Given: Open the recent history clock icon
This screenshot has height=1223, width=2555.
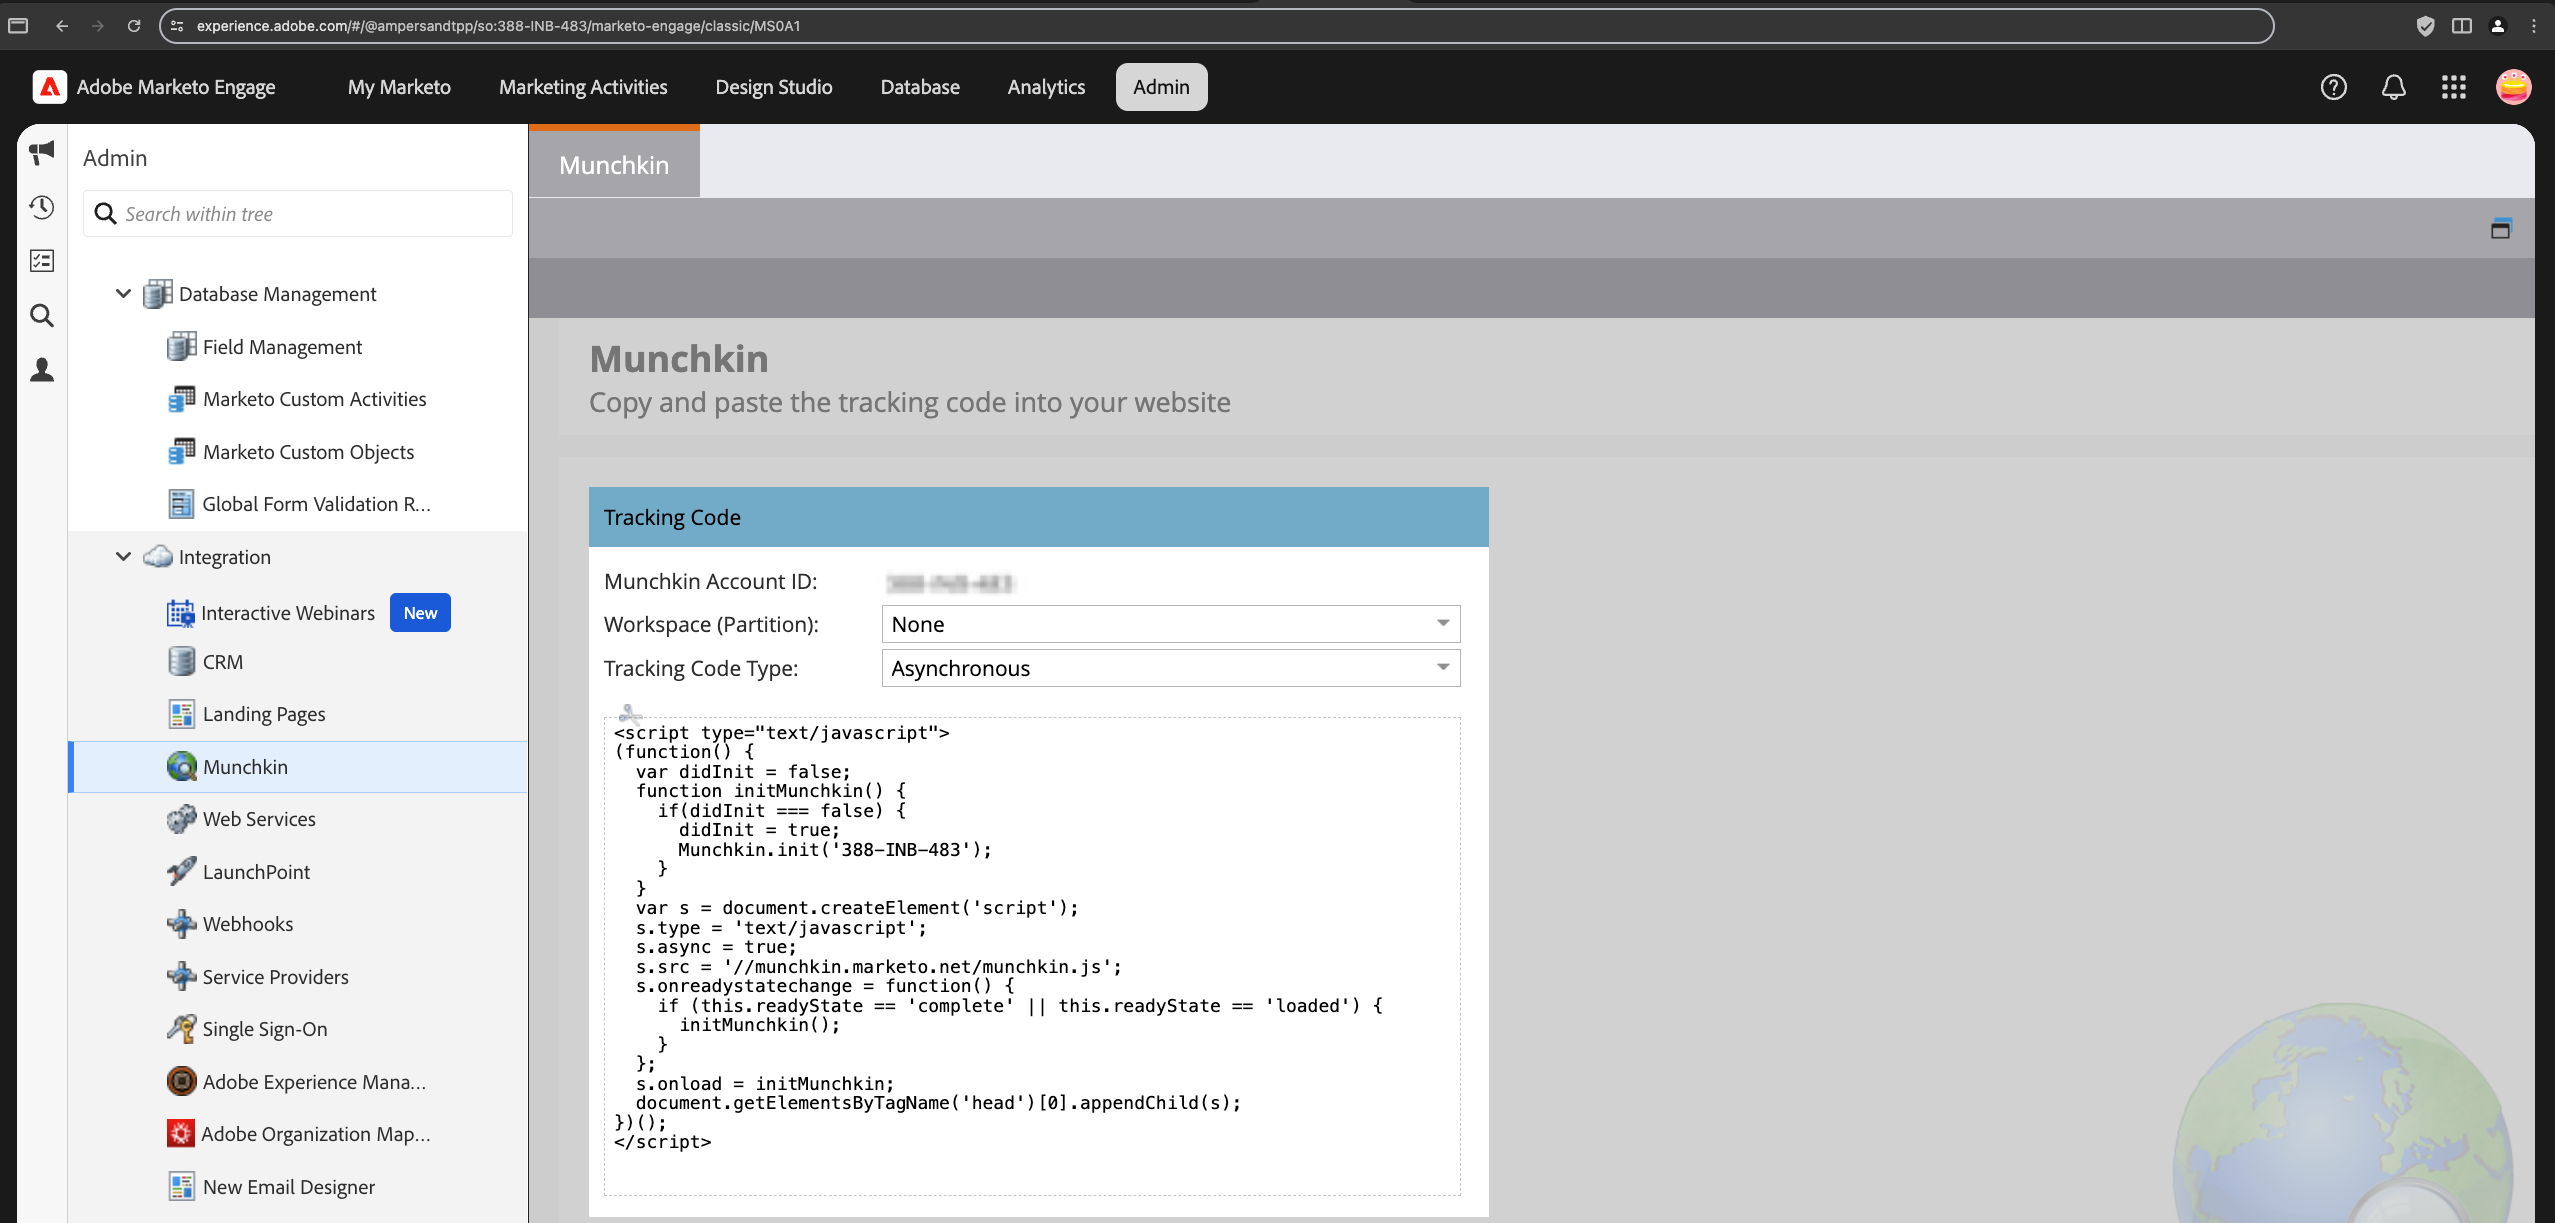Looking at the screenshot, I should tap(42, 207).
